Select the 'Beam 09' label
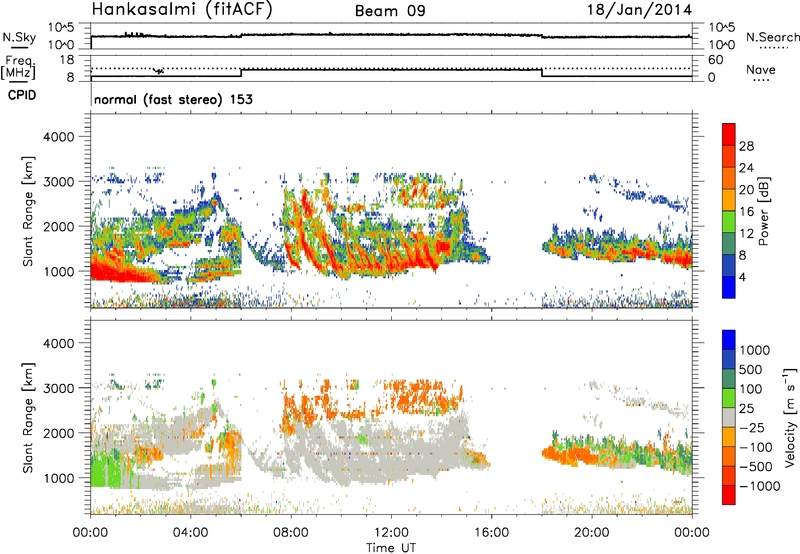The width and height of the screenshot is (800, 554). click(390, 11)
